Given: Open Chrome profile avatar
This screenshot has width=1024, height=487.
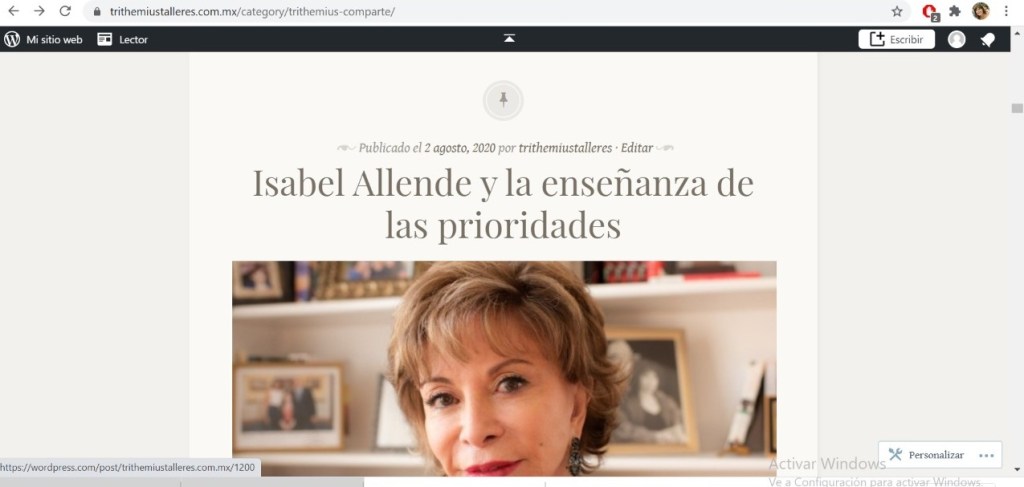Looking at the screenshot, I should 981,11.
